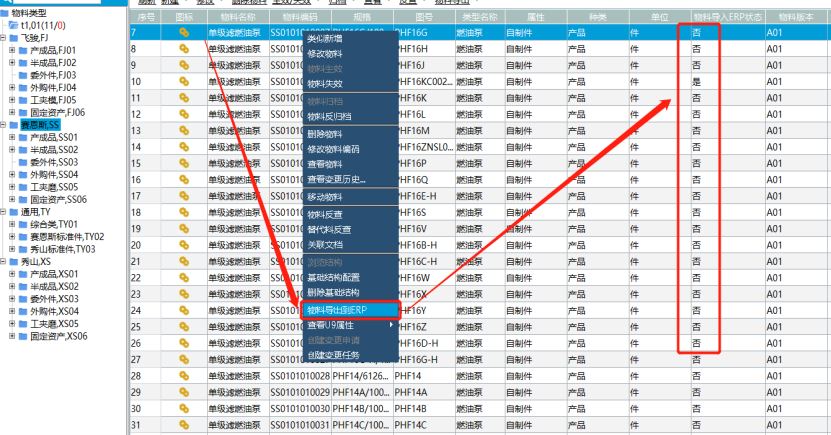Click the folder icon for 综合类,TY01

click(24, 224)
